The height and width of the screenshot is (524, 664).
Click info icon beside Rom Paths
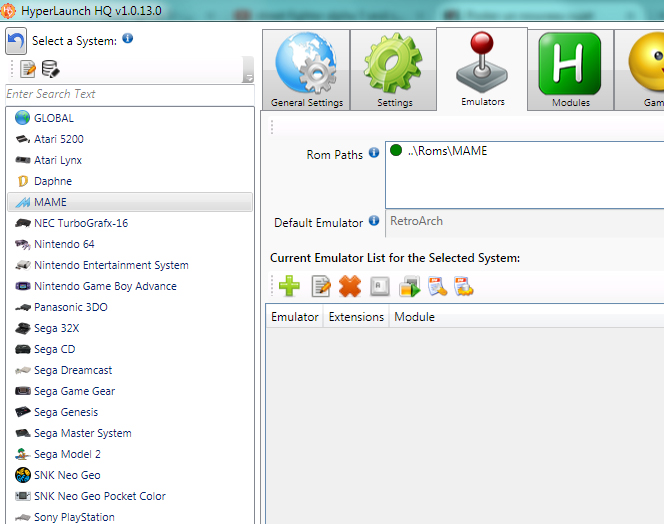pos(374,152)
